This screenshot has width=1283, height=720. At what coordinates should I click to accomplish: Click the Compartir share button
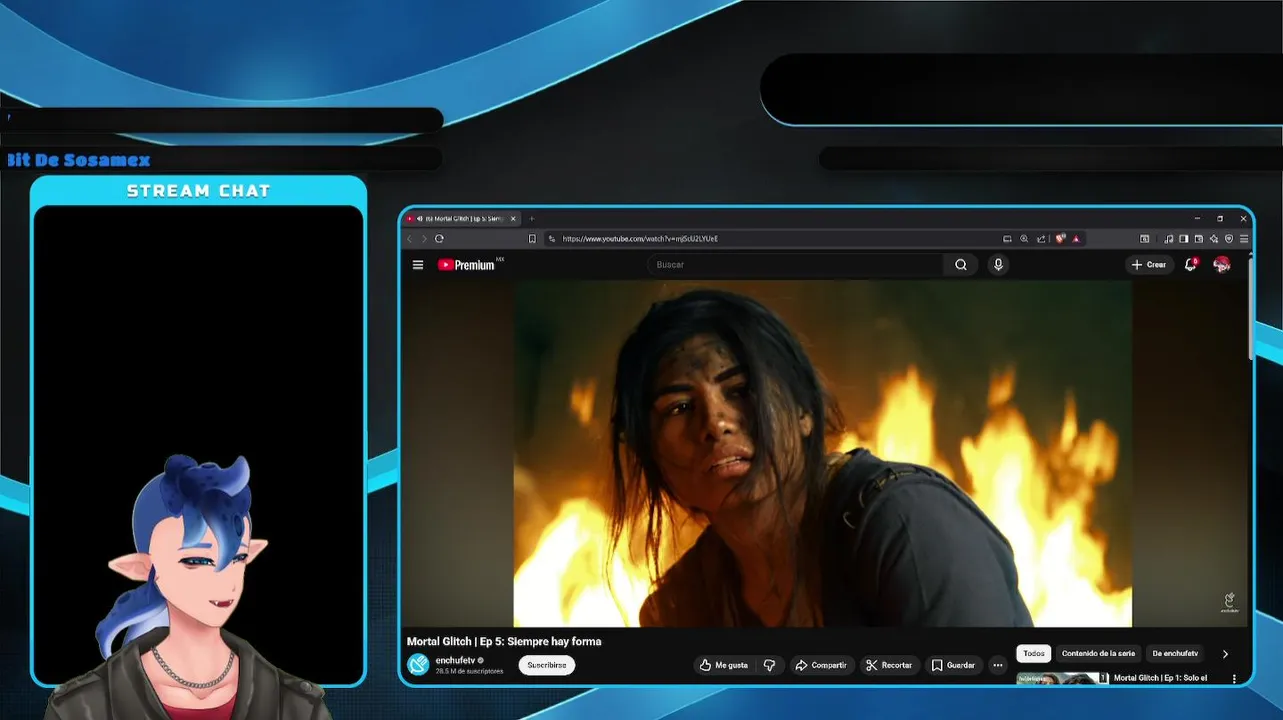tap(821, 665)
